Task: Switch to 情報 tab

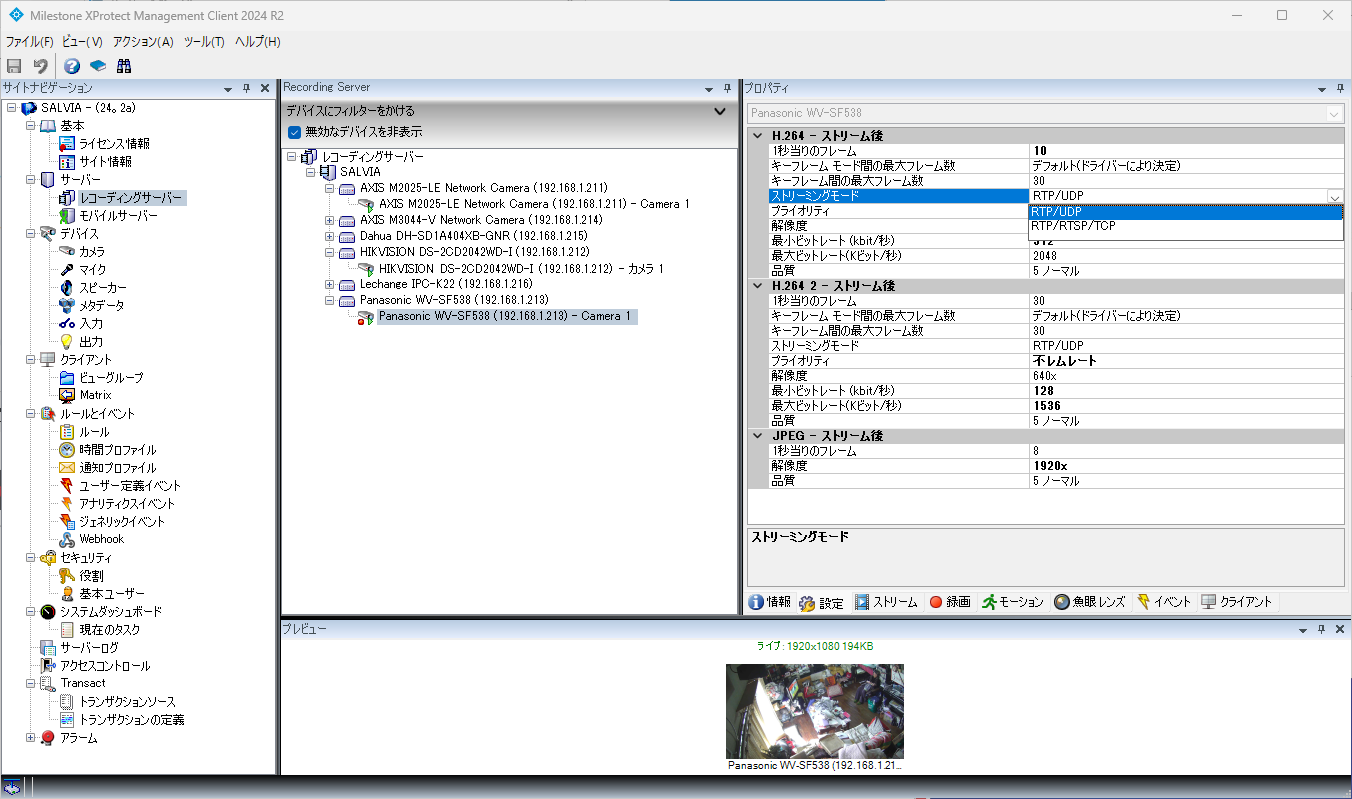Action: pos(770,602)
